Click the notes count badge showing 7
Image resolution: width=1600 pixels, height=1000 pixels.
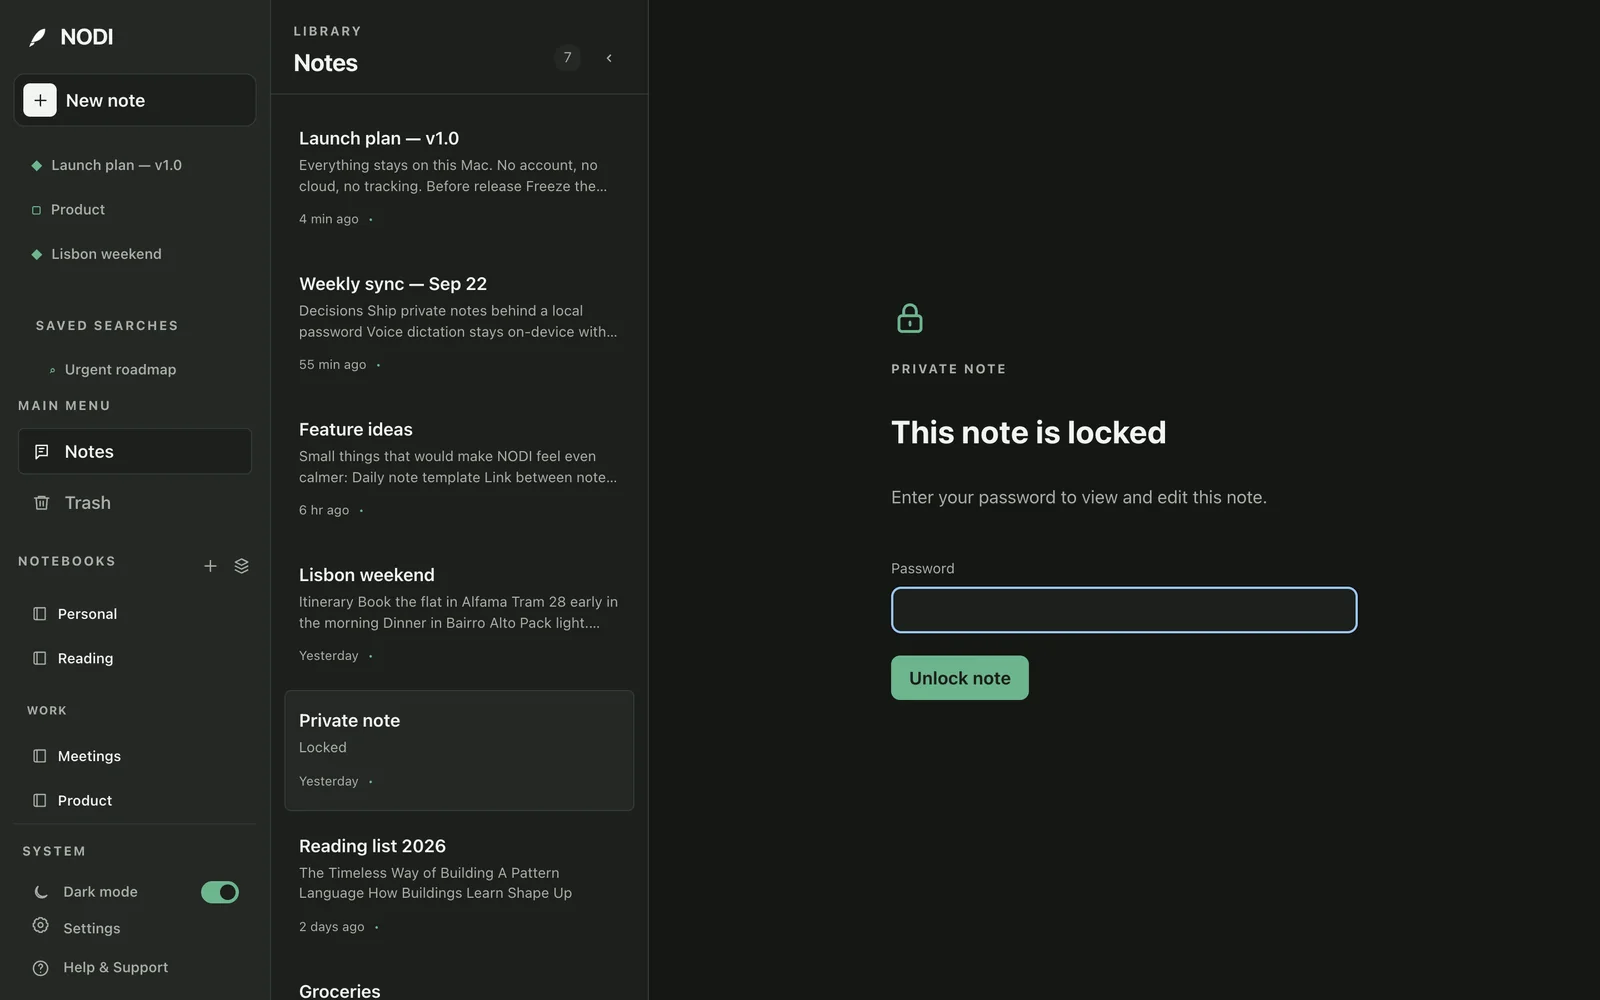pos(567,58)
